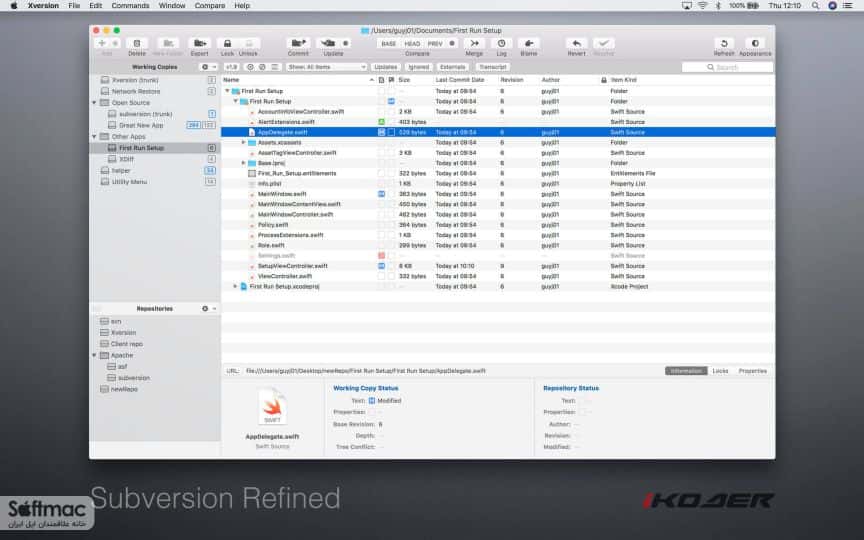
Task: Click the New Folder toolbar icon
Action: [x=168, y=43]
